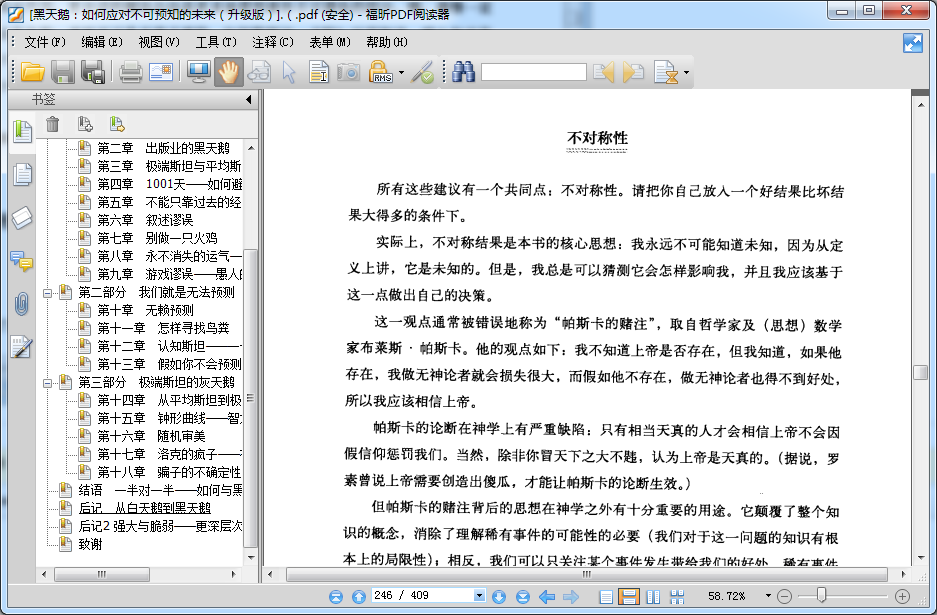Click the zoom out minus button
This screenshot has width=937, height=615.
coord(785,596)
